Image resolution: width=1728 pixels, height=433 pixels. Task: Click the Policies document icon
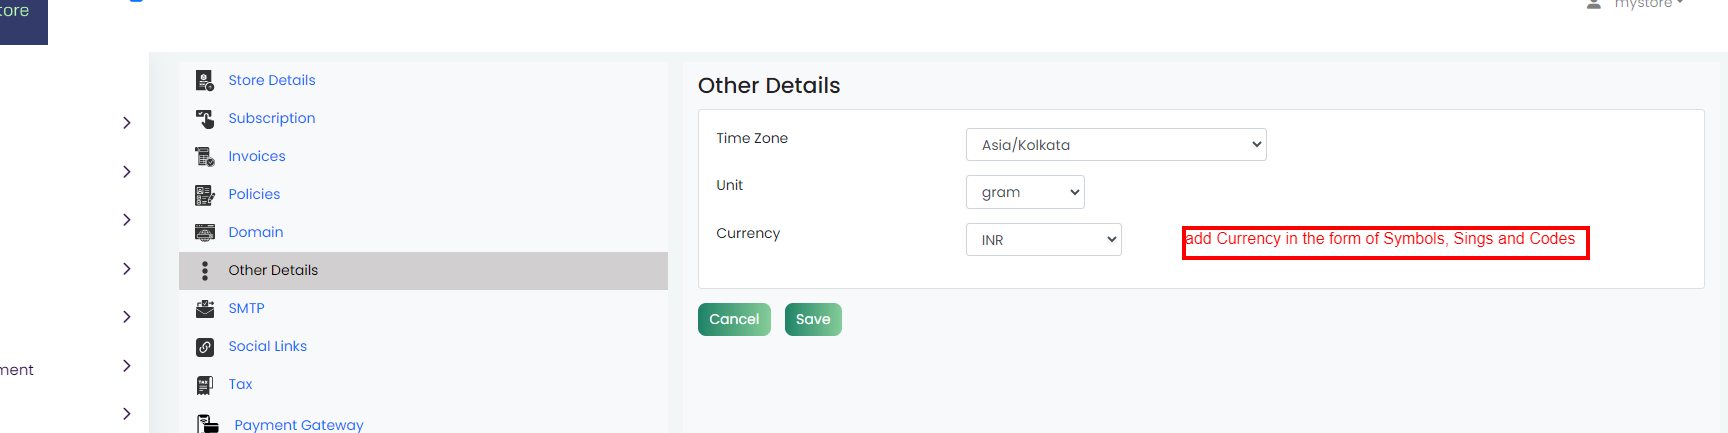(205, 194)
